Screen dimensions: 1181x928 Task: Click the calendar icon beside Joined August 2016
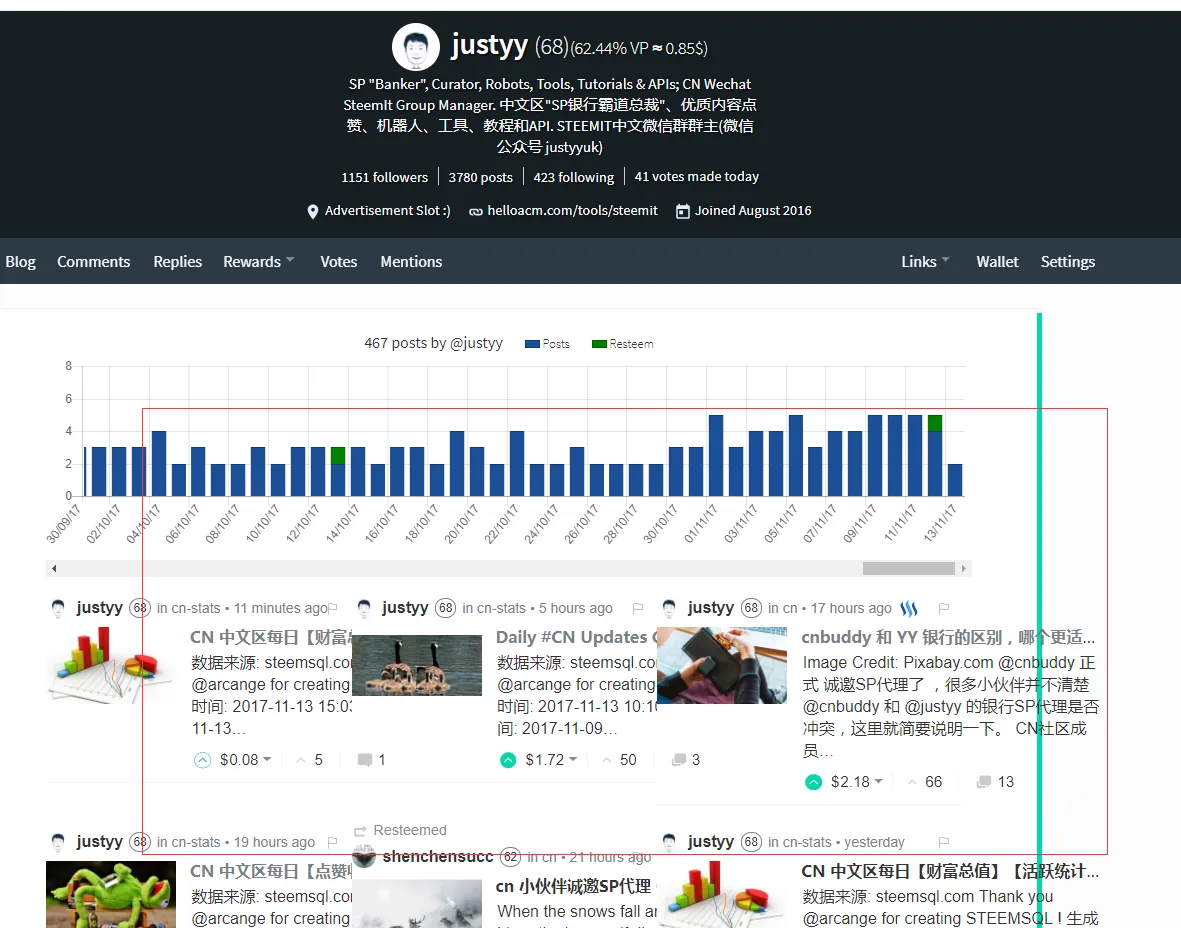[682, 211]
